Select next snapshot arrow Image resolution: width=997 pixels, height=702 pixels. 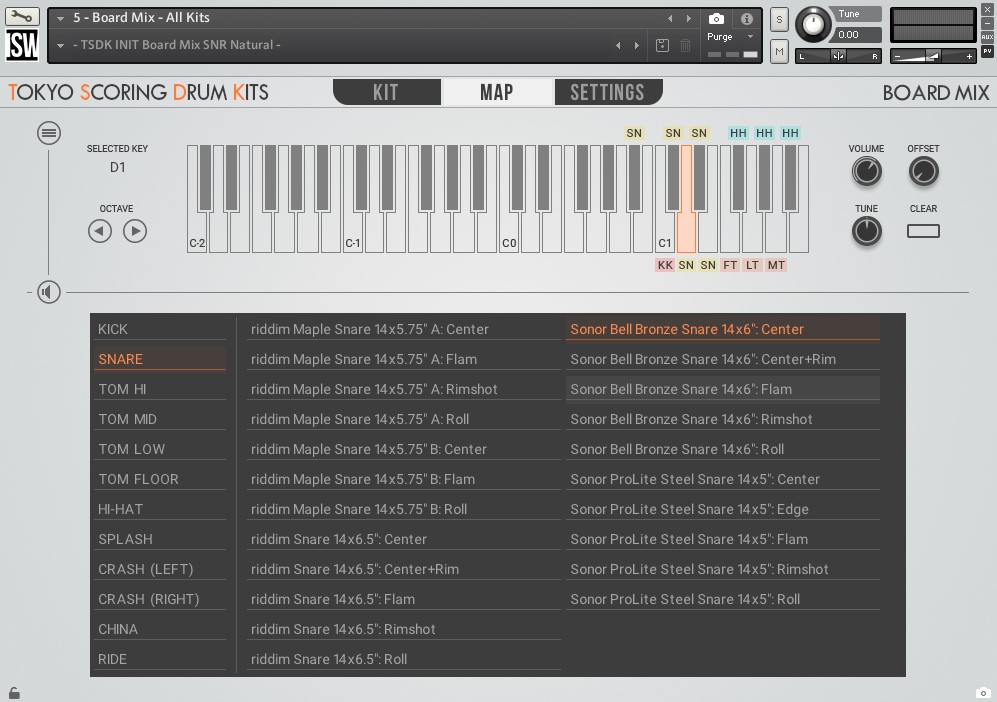click(x=636, y=45)
